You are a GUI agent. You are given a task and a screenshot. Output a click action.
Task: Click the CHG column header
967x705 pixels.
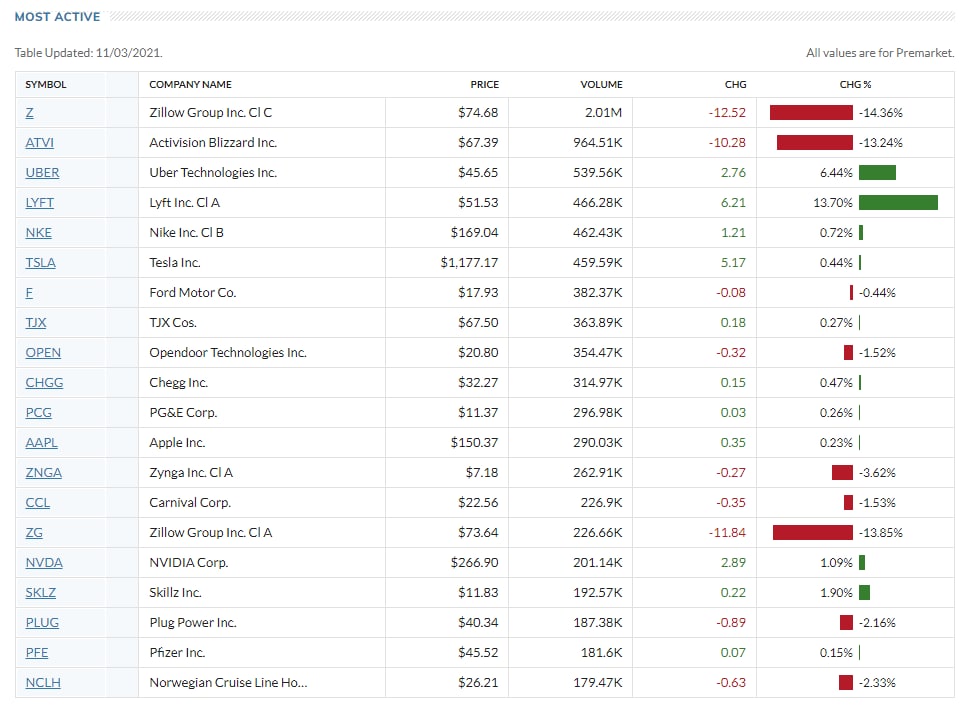click(736, 85)
